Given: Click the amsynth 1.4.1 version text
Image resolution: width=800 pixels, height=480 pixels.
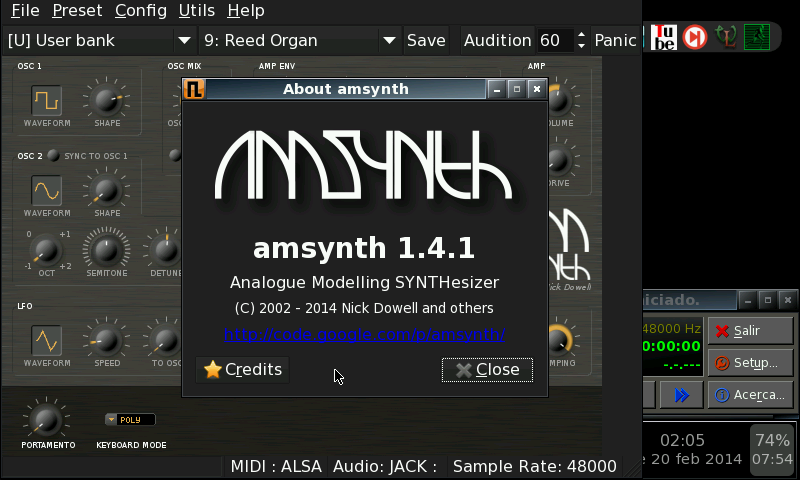Looking at the screenshot, I should tap(364, 249).
